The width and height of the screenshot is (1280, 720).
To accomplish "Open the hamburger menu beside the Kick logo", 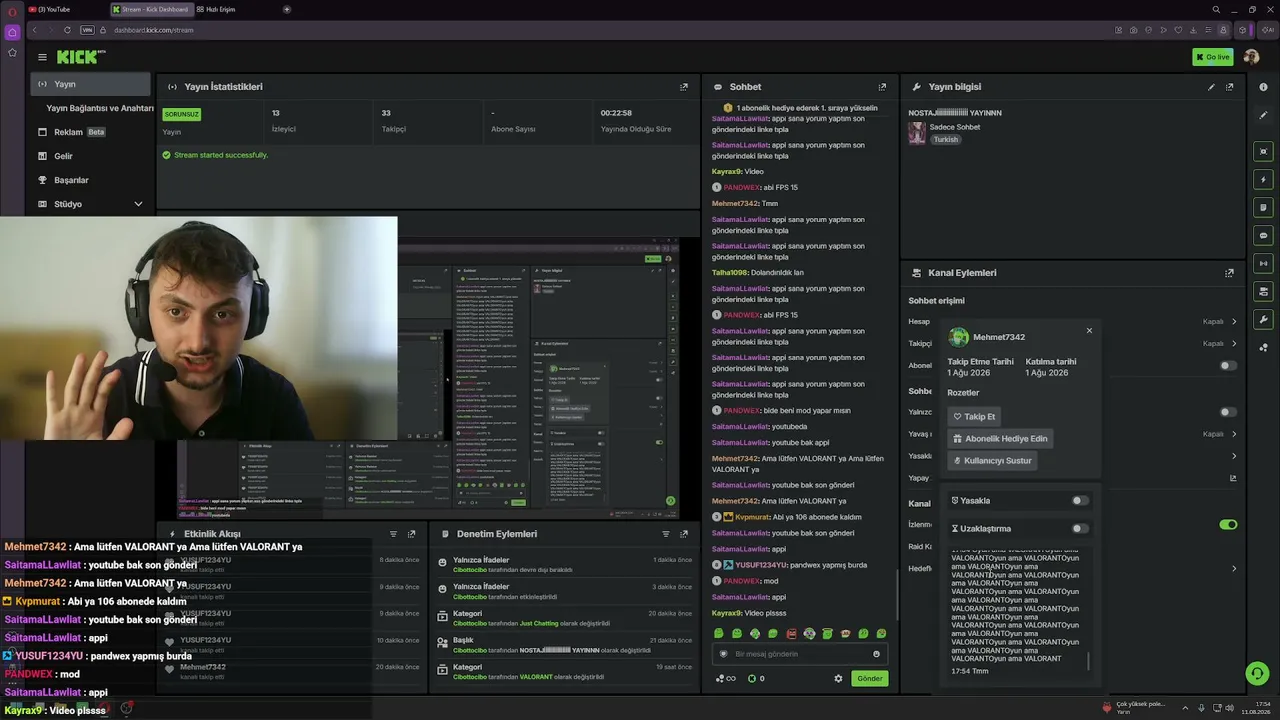I will pyautogui.click(x=42, y=57).
